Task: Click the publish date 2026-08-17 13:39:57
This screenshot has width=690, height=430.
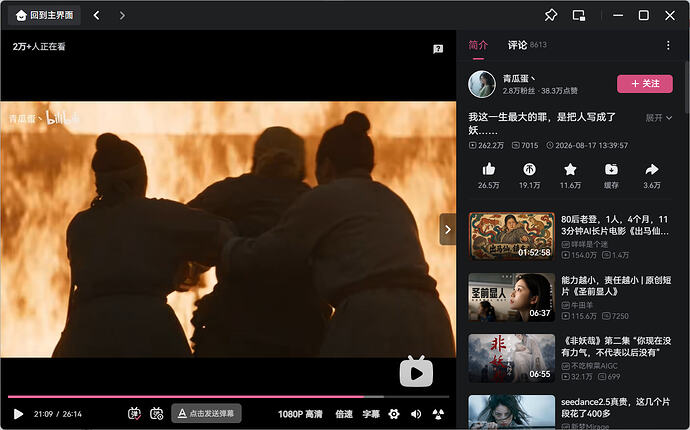Action: tap(587, 145)
